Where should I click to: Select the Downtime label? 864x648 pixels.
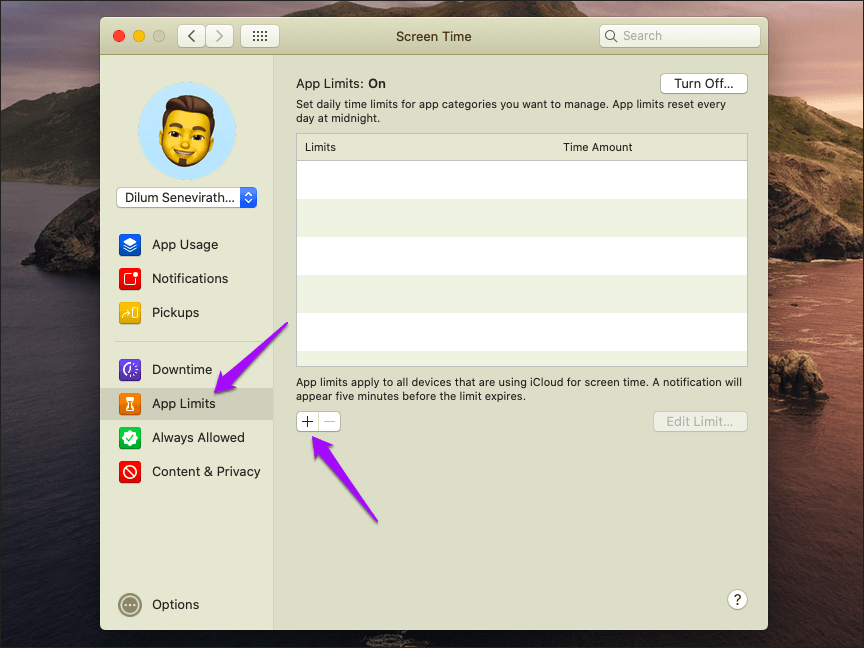182,370
